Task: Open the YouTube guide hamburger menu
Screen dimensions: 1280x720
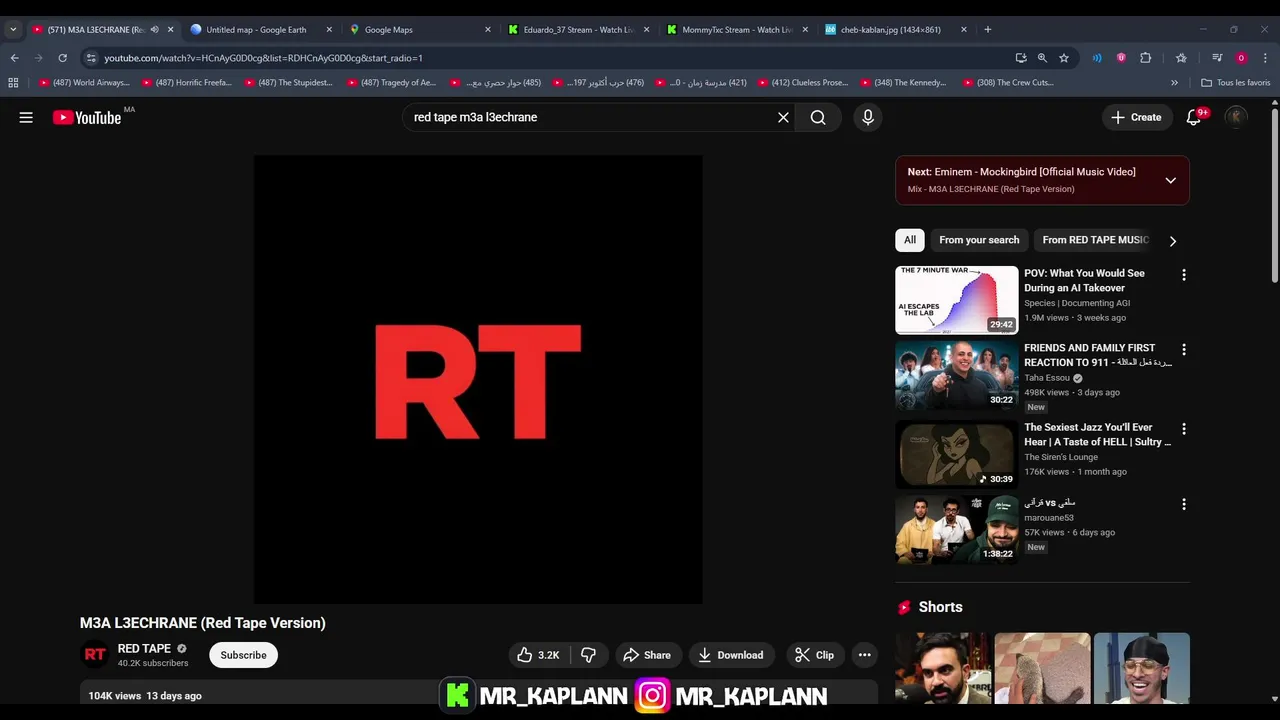Action: pyautogui.click(x=26, y=117)
